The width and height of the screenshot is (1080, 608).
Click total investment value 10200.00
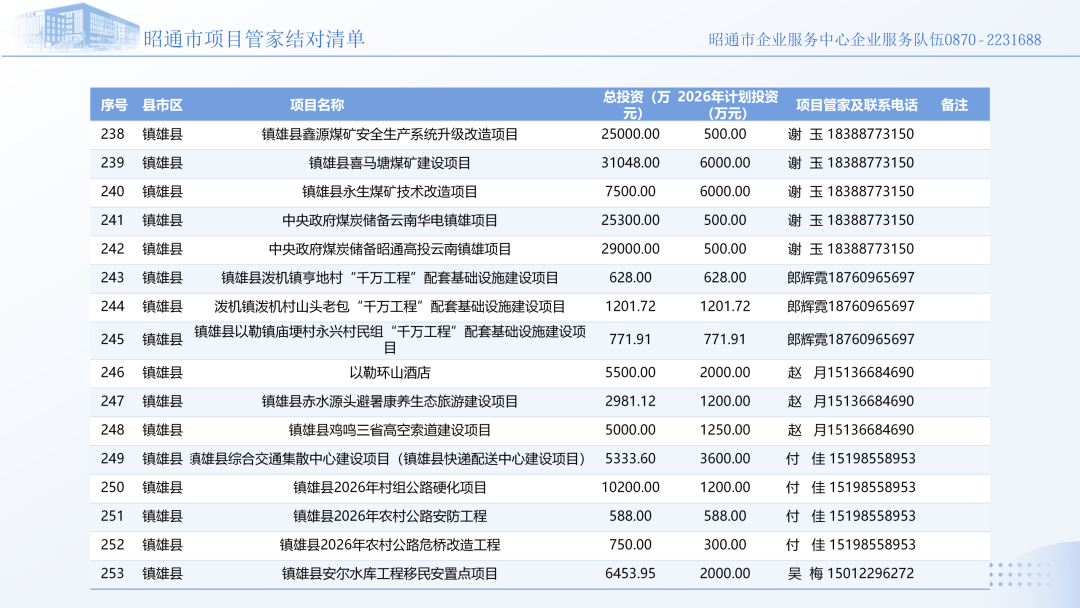630,488
